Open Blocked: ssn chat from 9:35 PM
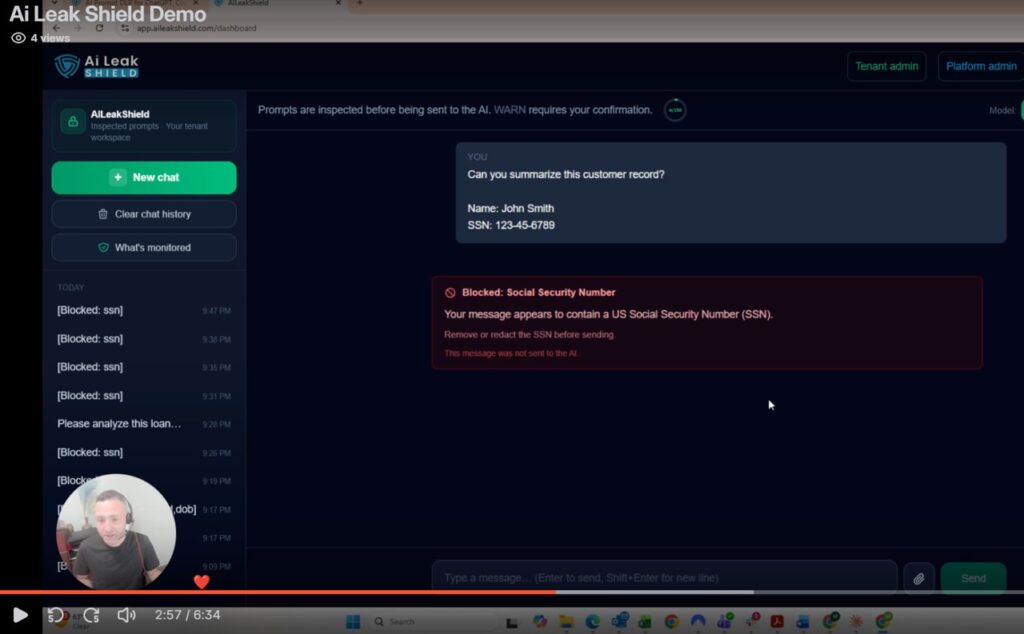Image resolution: width=1024 pixels, height=634 pixels. click(x=144, y=367)
